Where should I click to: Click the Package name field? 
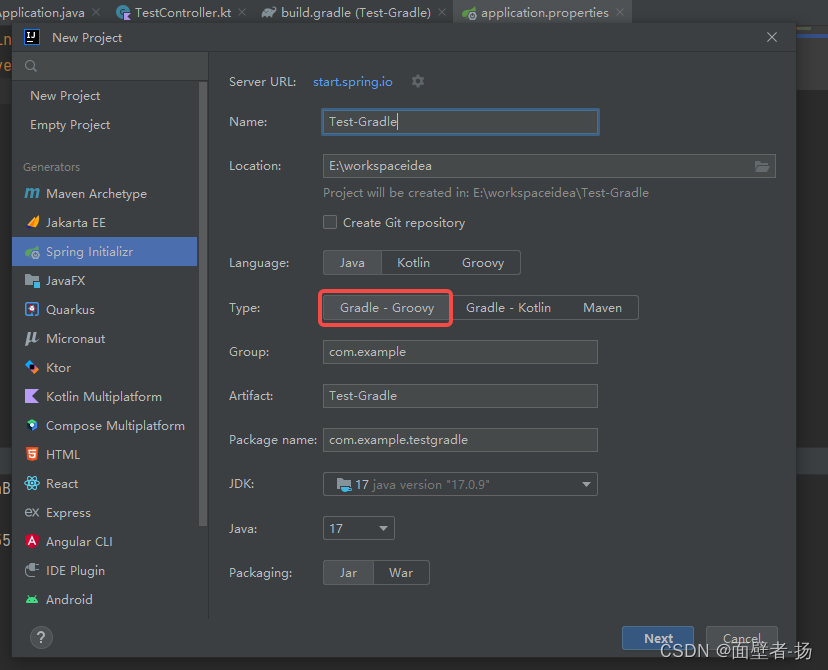tap(460, 440)
